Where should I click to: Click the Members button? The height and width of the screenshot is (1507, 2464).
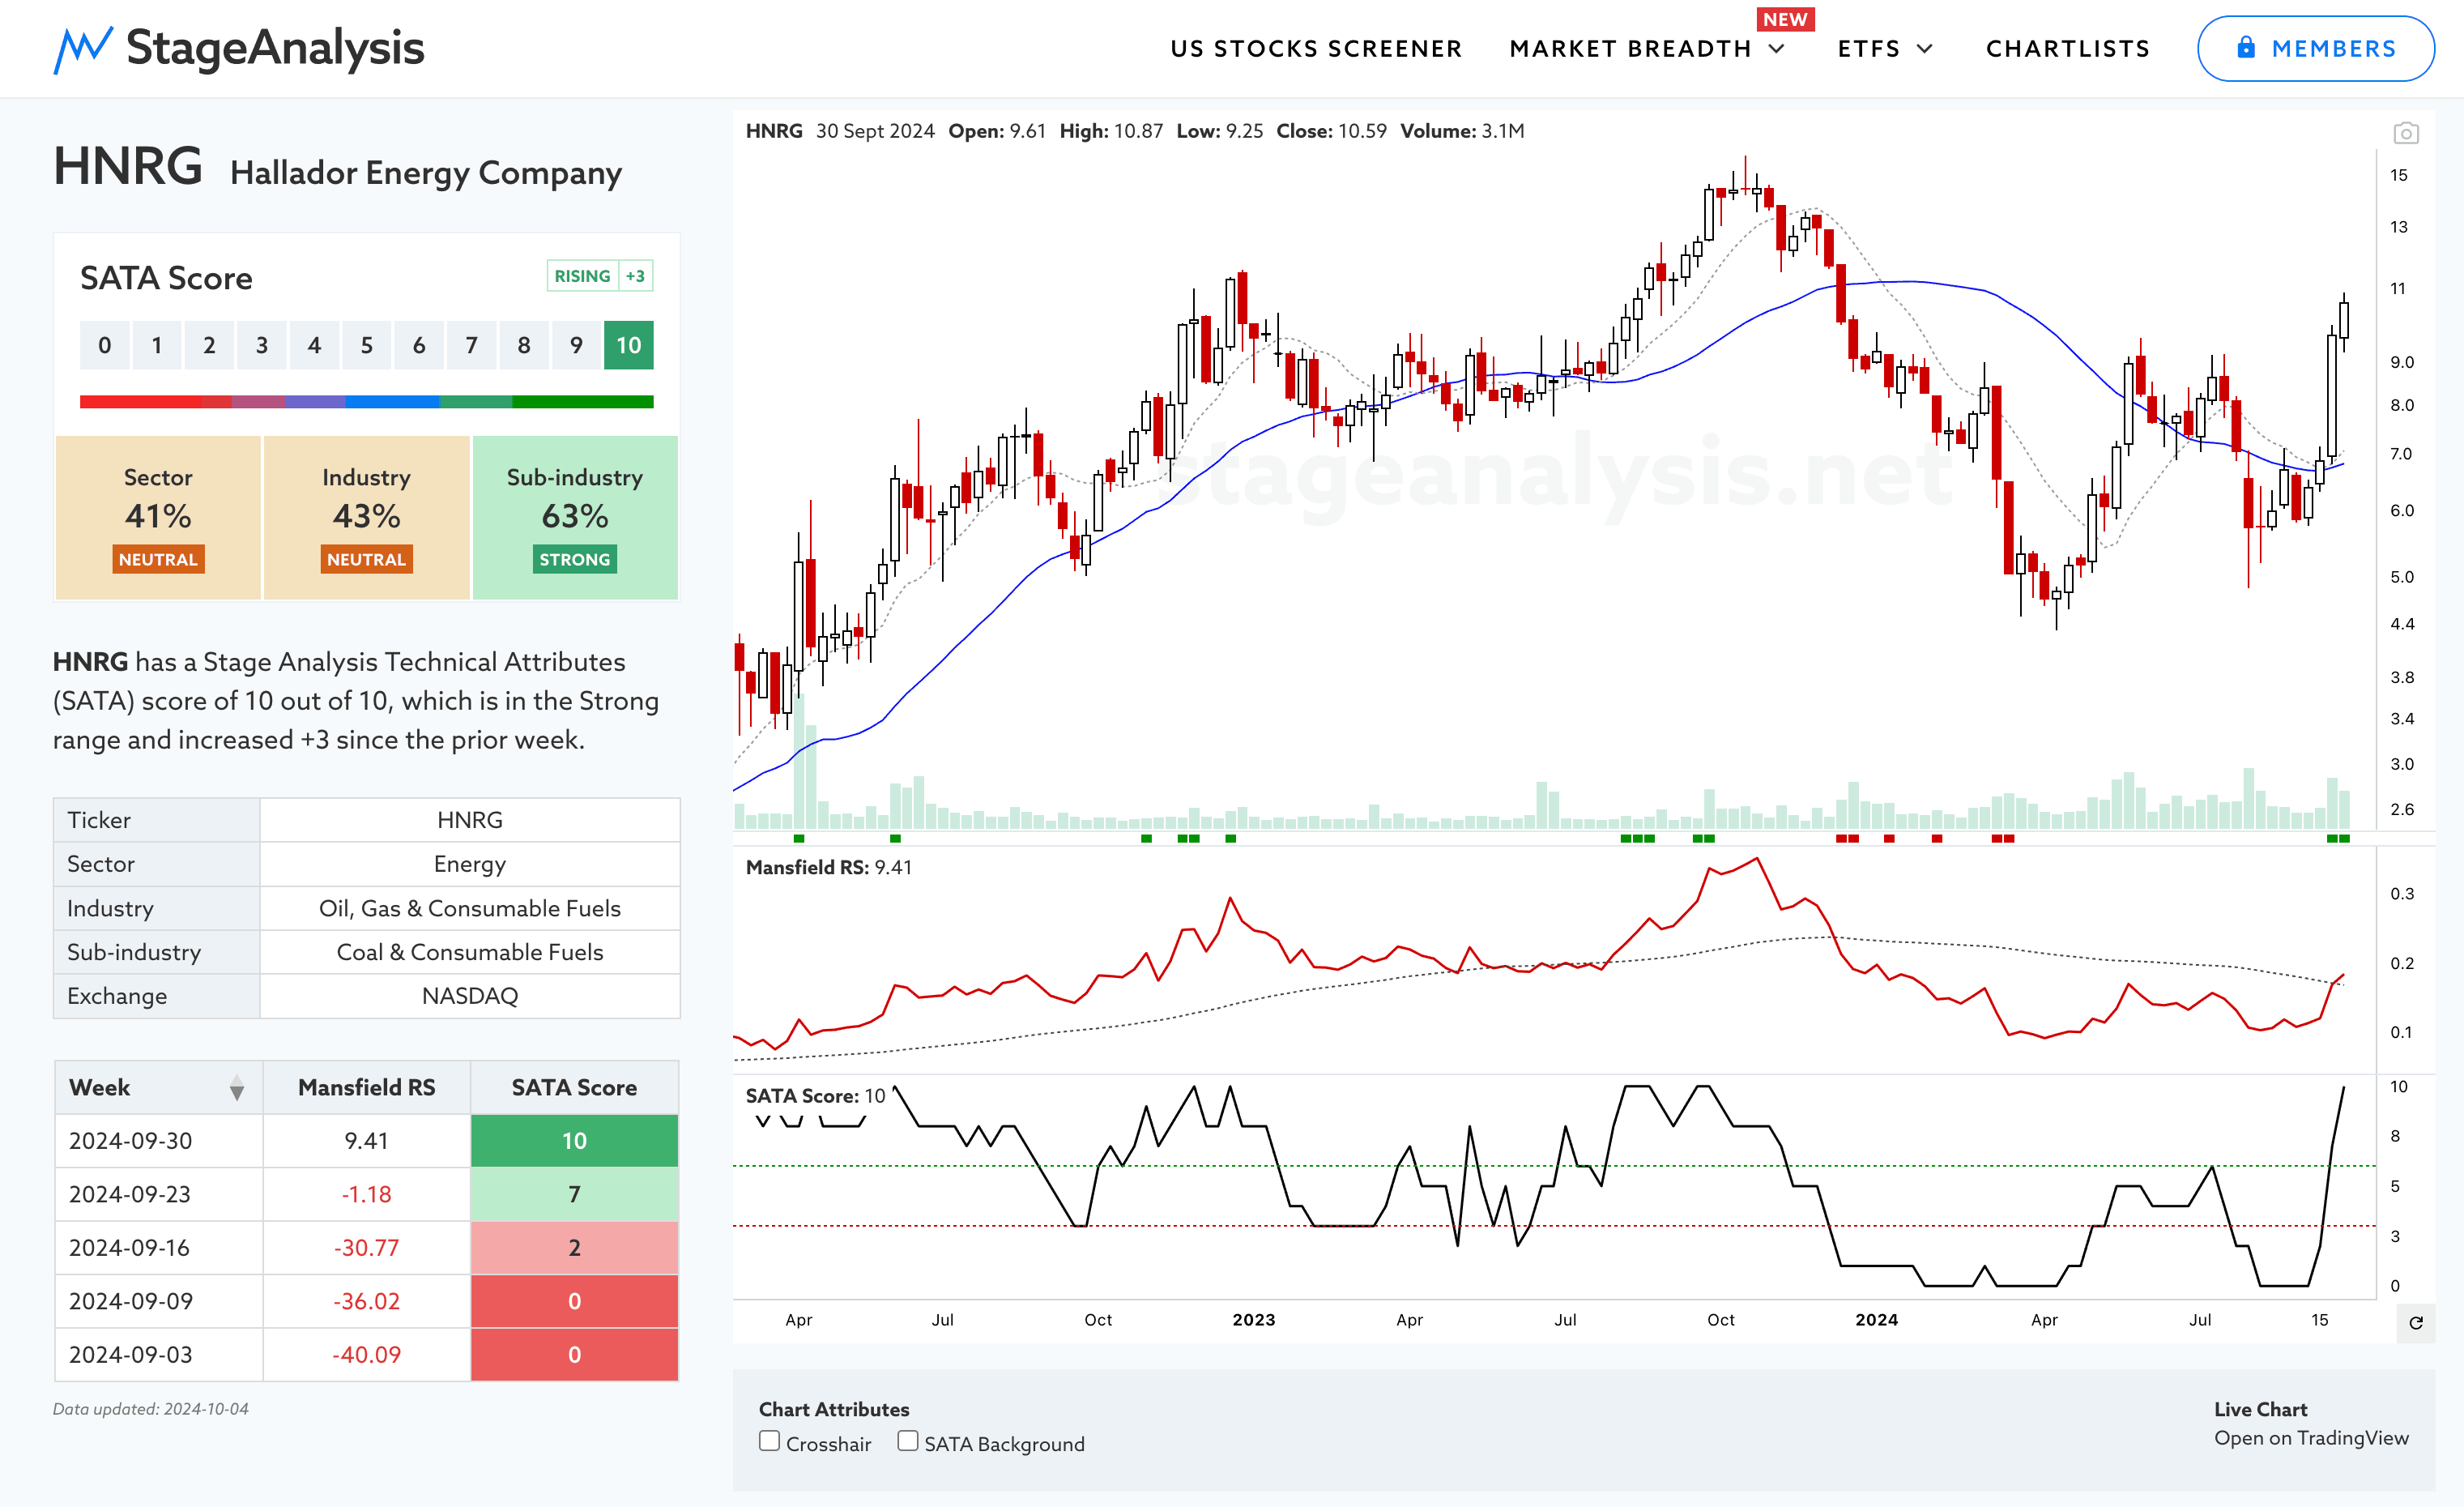point(2315,48)
